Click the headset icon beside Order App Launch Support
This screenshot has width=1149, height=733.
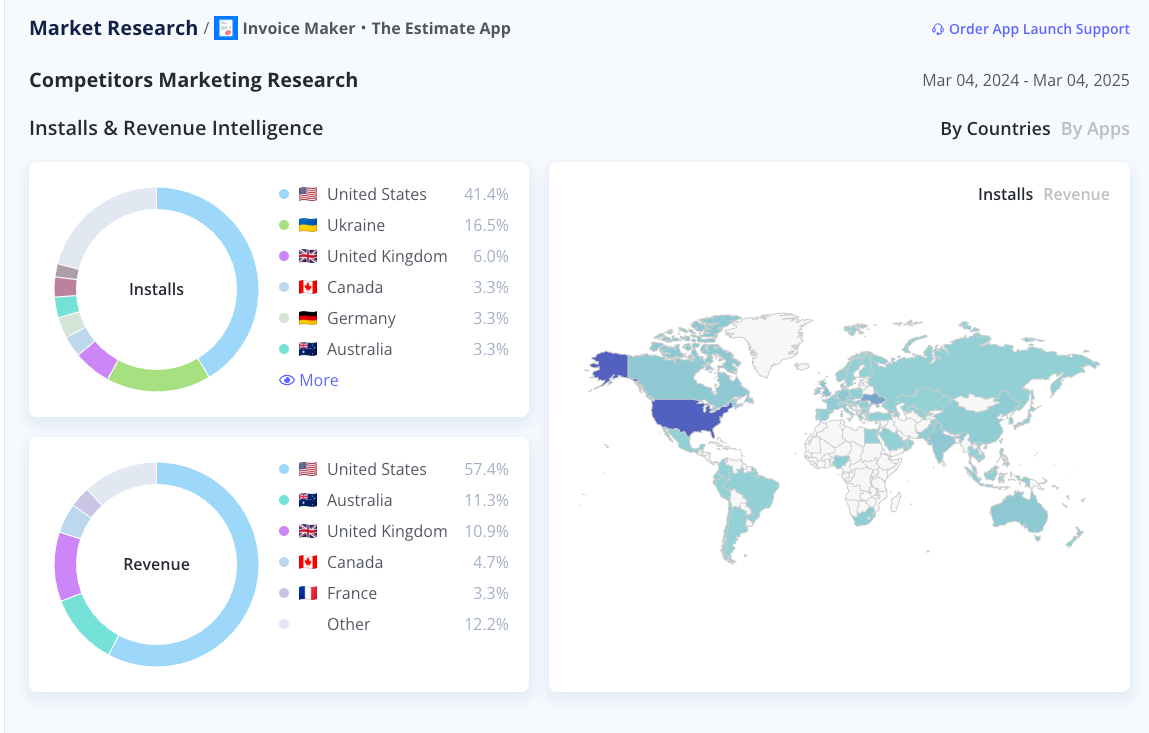coord(937,29)
